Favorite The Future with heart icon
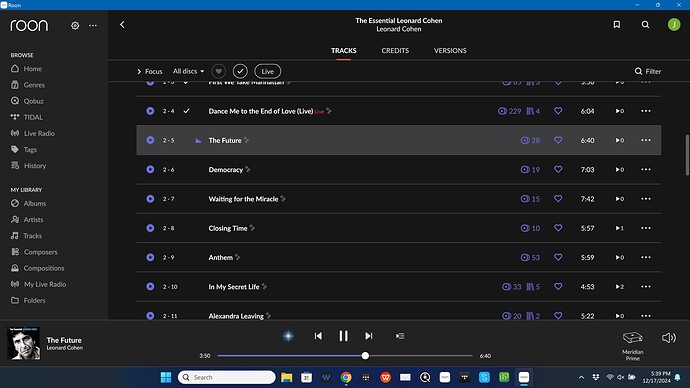690x388 pixels. 558,140
